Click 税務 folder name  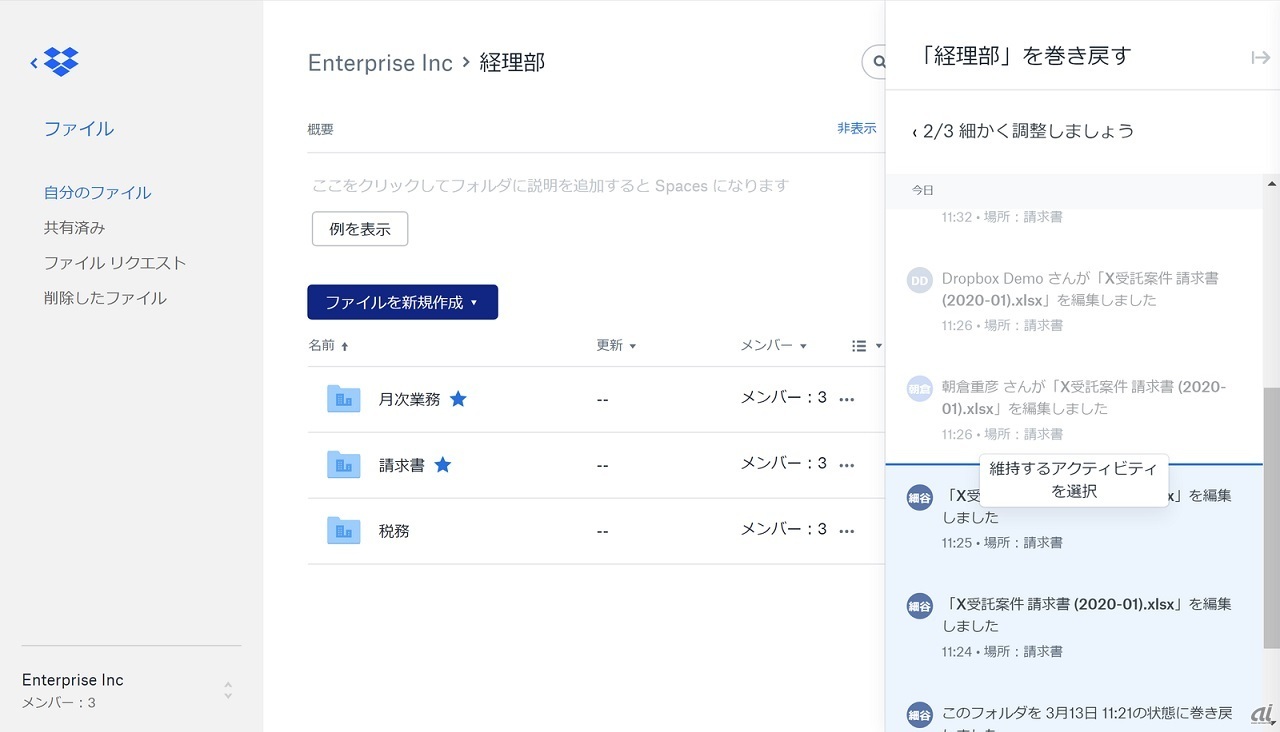coord(394,531)
